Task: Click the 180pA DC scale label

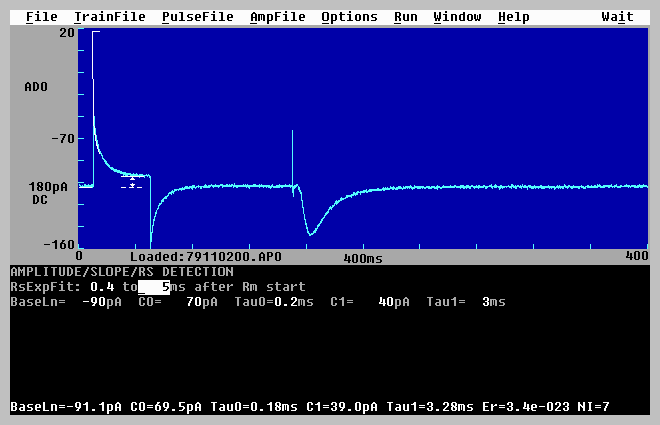Action: pyautogui.click(x=41, y=193)
